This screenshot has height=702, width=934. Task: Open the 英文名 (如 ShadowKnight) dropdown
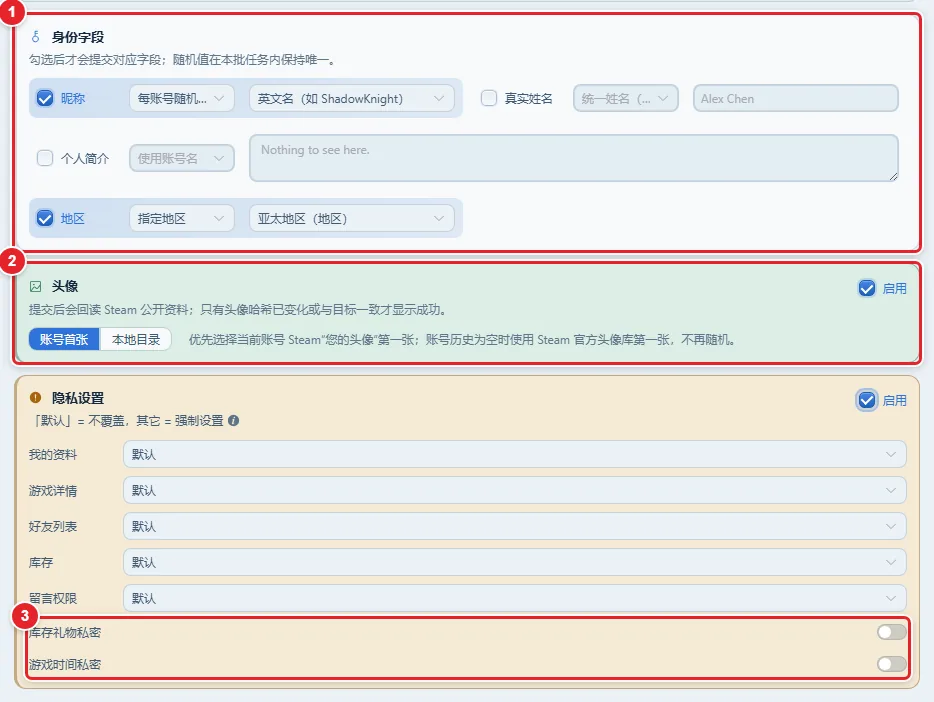tap(351, 98)
